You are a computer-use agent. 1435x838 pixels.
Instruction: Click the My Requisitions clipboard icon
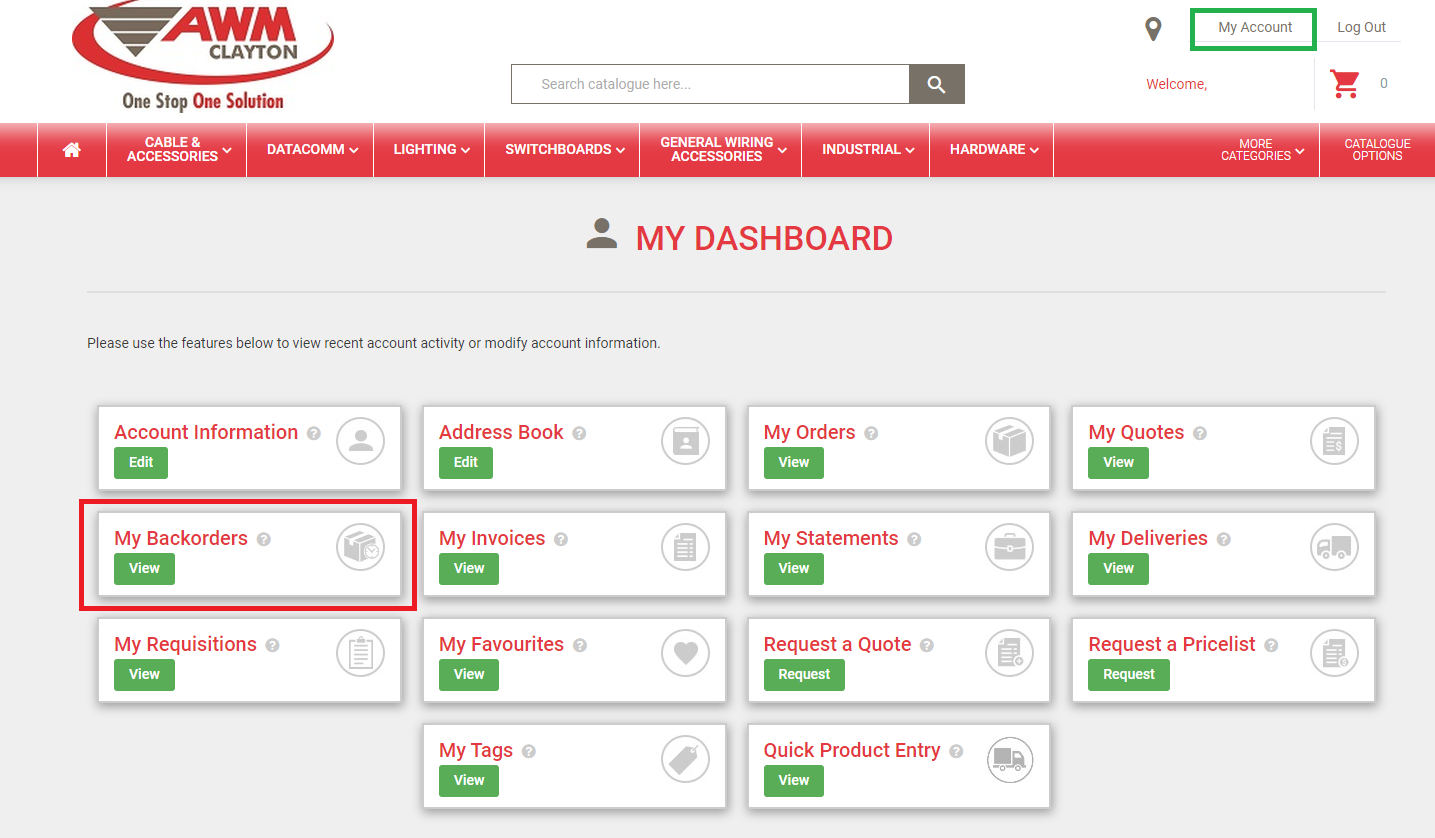tap(360, 653)
